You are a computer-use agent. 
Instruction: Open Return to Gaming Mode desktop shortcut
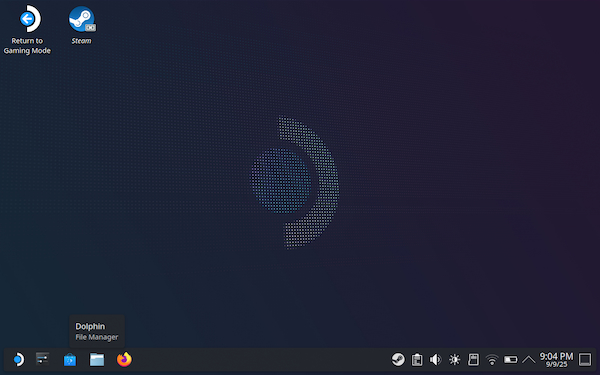(27, 29)
